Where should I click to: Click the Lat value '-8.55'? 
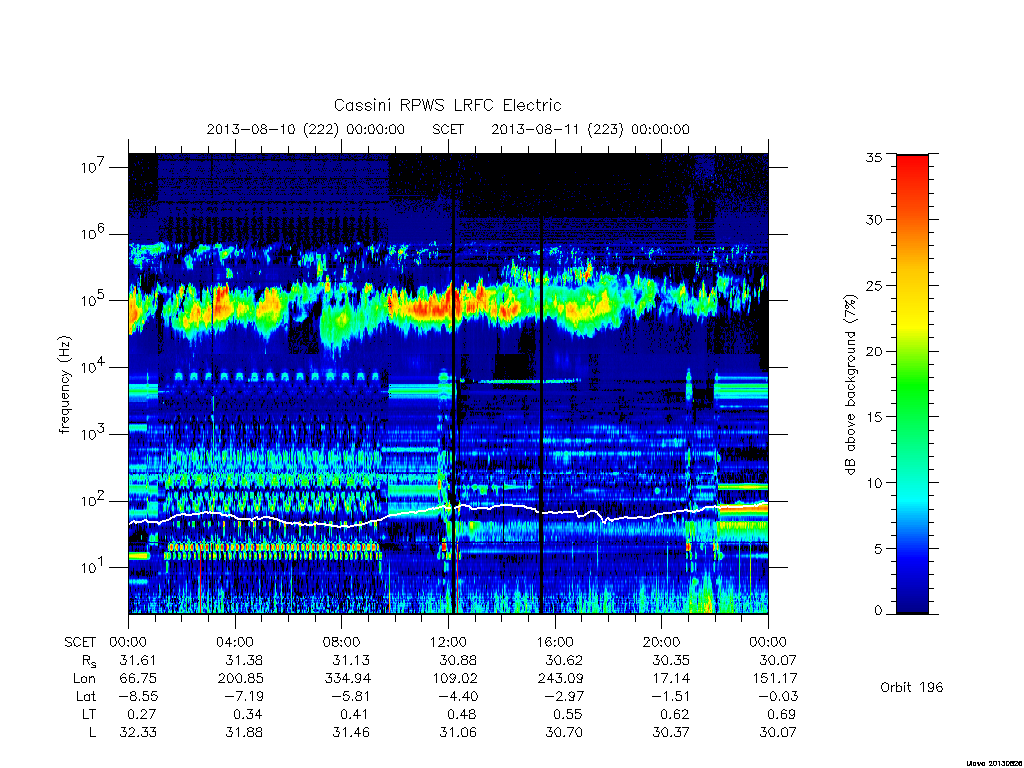138,696
